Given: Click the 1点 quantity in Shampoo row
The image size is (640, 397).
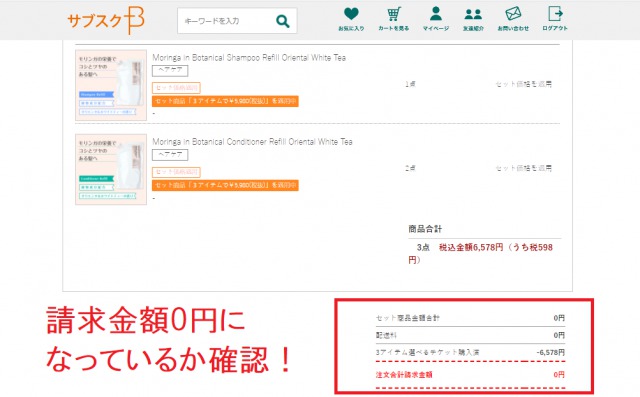Looking at the screenshot, I should tap(411, 84).
